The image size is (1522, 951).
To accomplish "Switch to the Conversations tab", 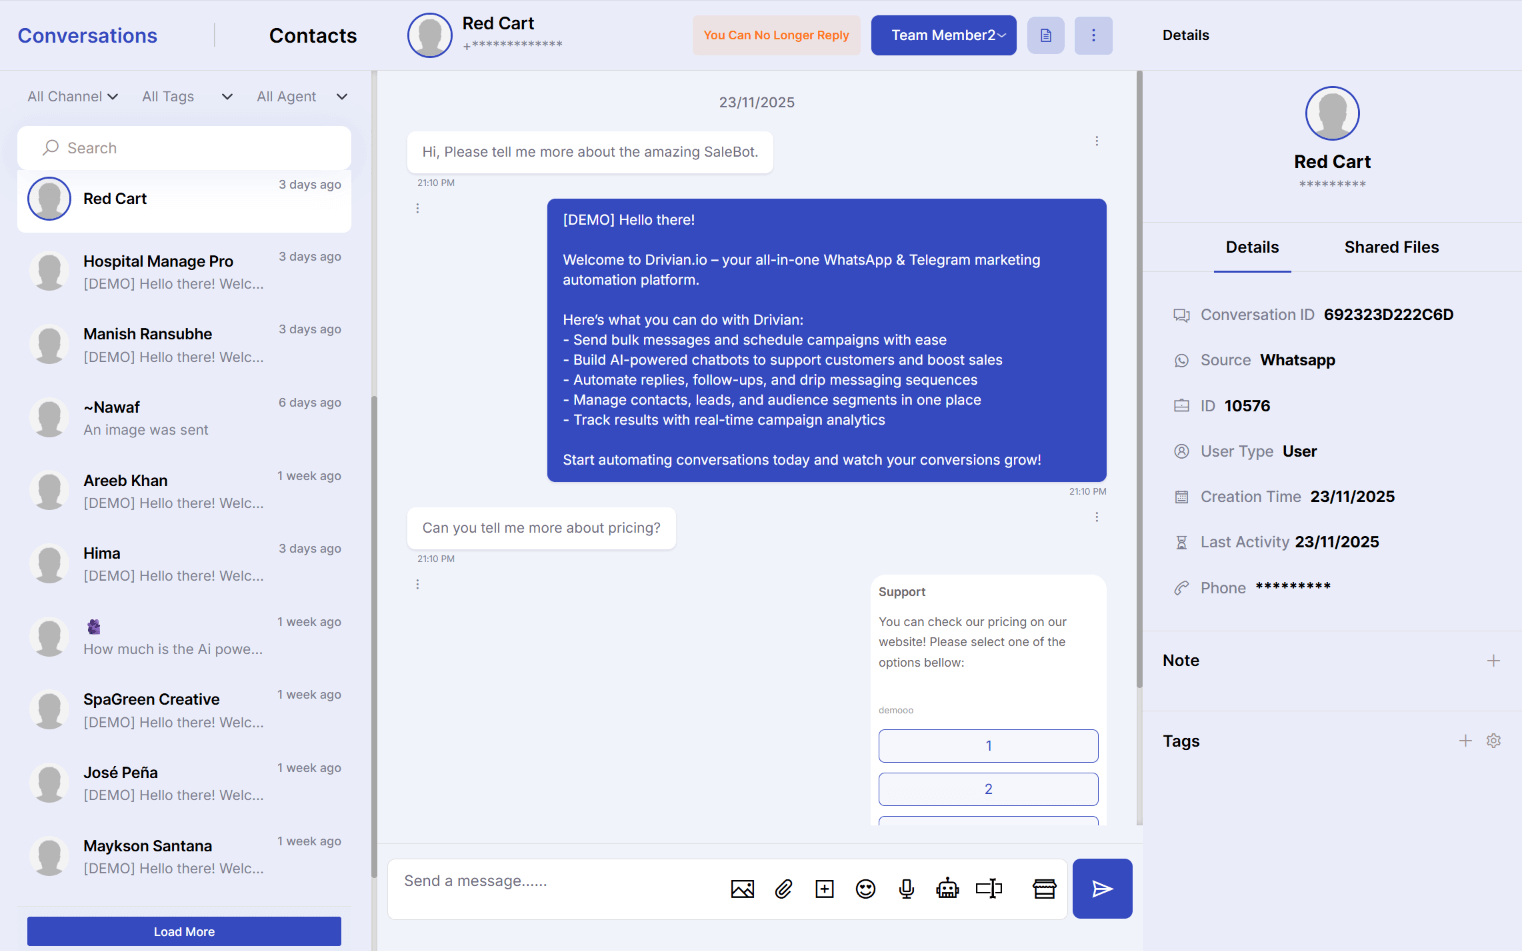I will (88, 36).
